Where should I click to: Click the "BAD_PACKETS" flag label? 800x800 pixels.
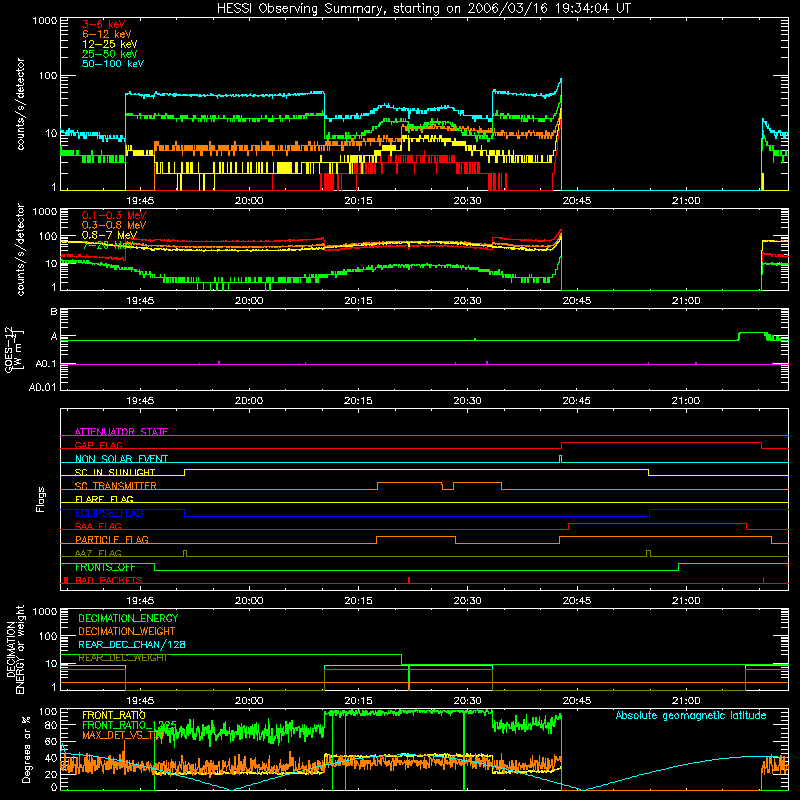pyautogui.click(x=109, y=580)
